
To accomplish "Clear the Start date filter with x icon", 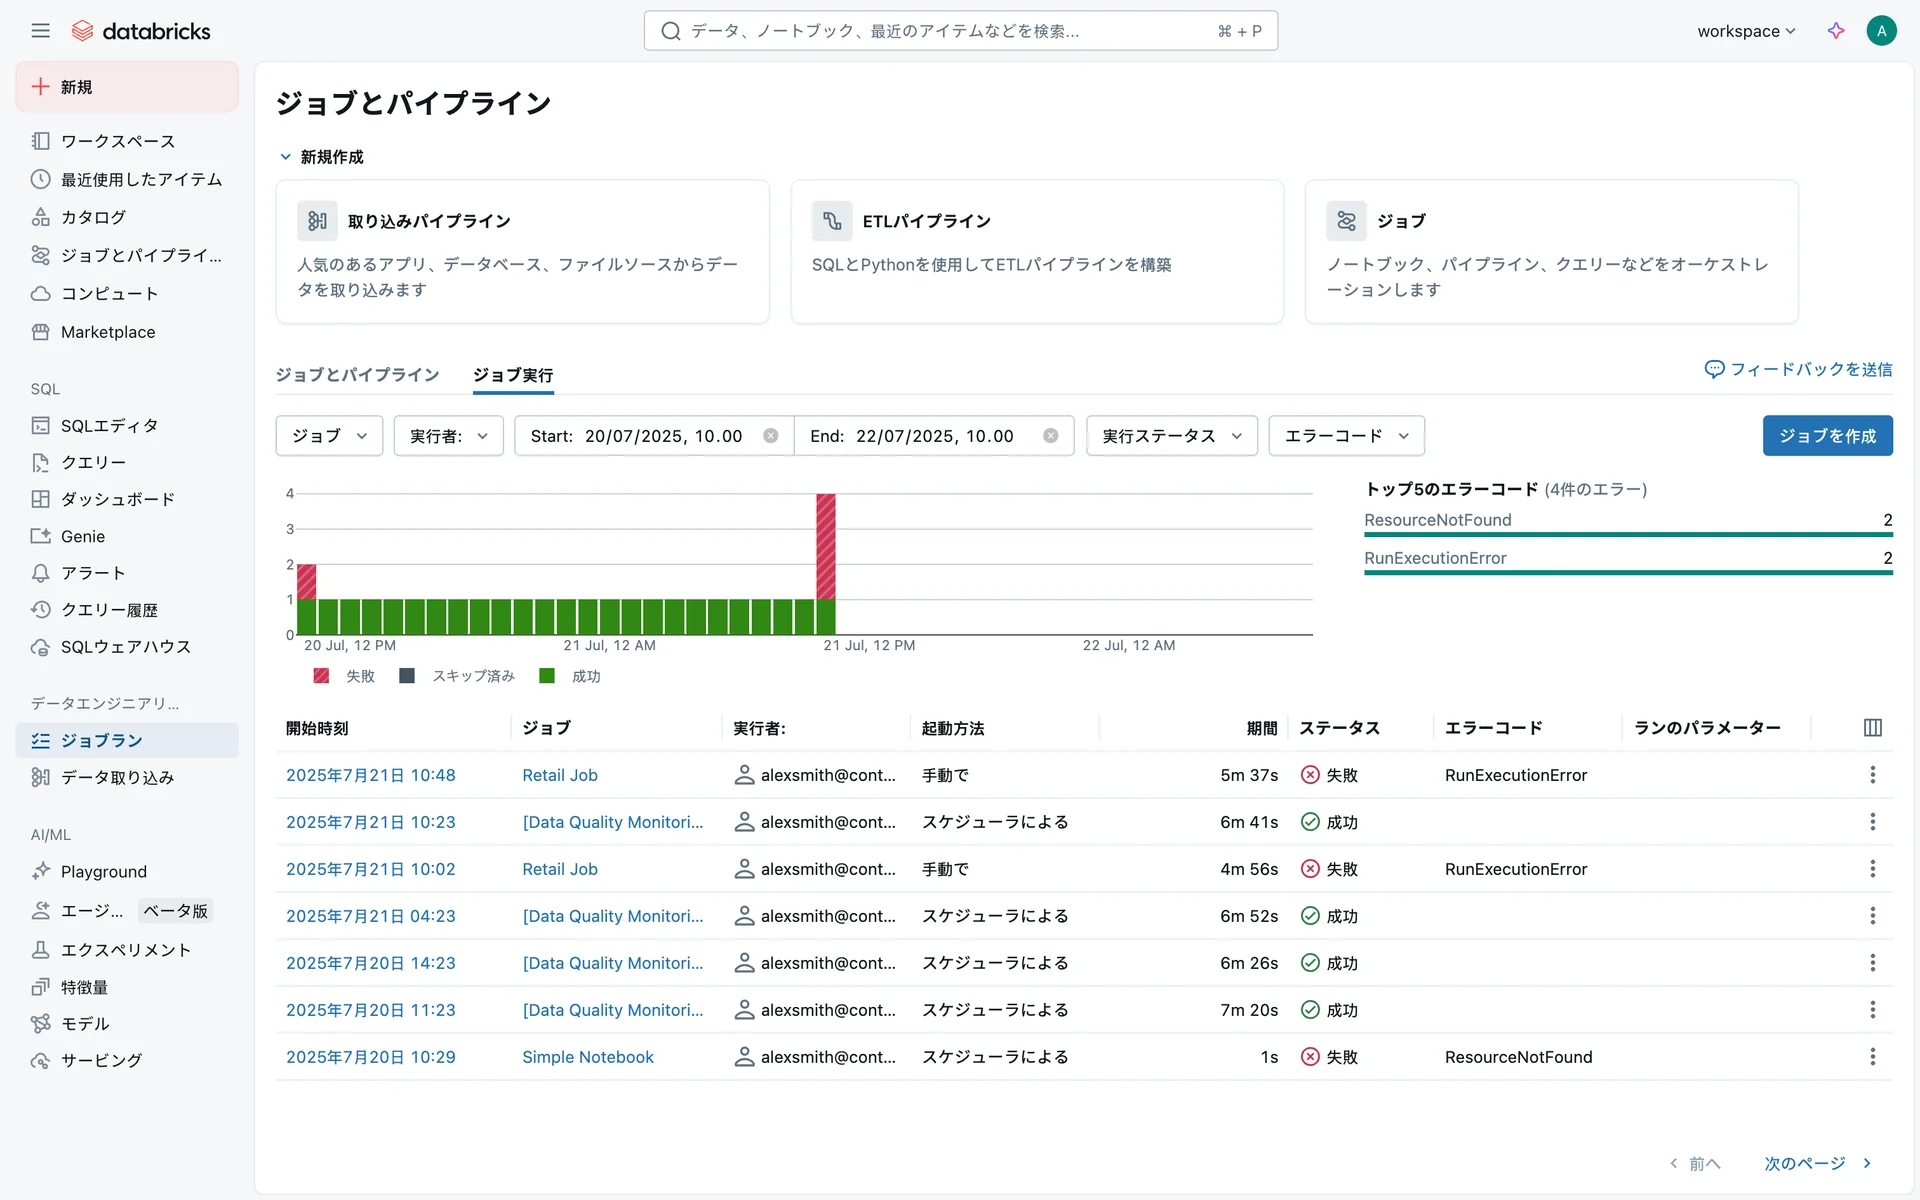I will coord(770,436).
